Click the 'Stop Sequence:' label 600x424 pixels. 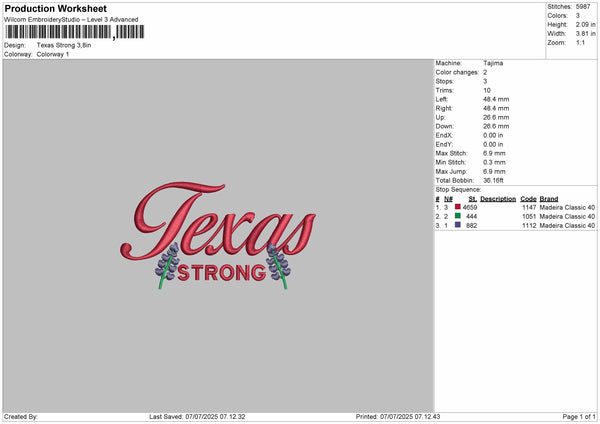pyautogui.click(x=458, y=189)
